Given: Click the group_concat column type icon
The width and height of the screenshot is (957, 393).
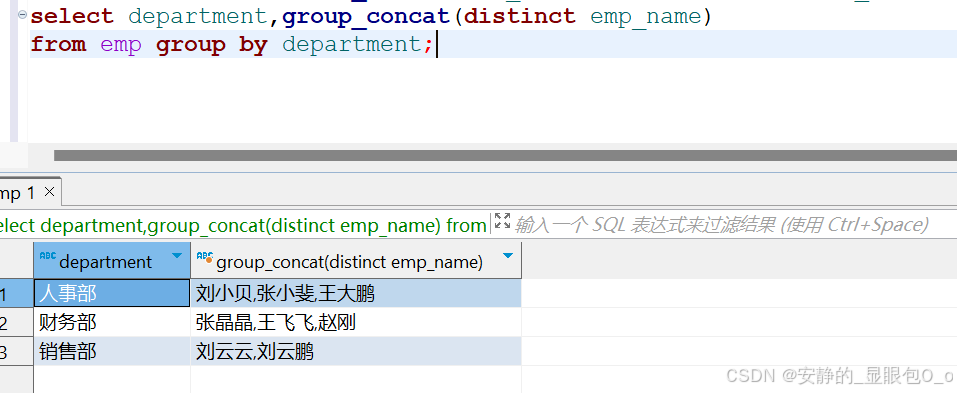Looking at the screenshot, I should pos(205,257).
